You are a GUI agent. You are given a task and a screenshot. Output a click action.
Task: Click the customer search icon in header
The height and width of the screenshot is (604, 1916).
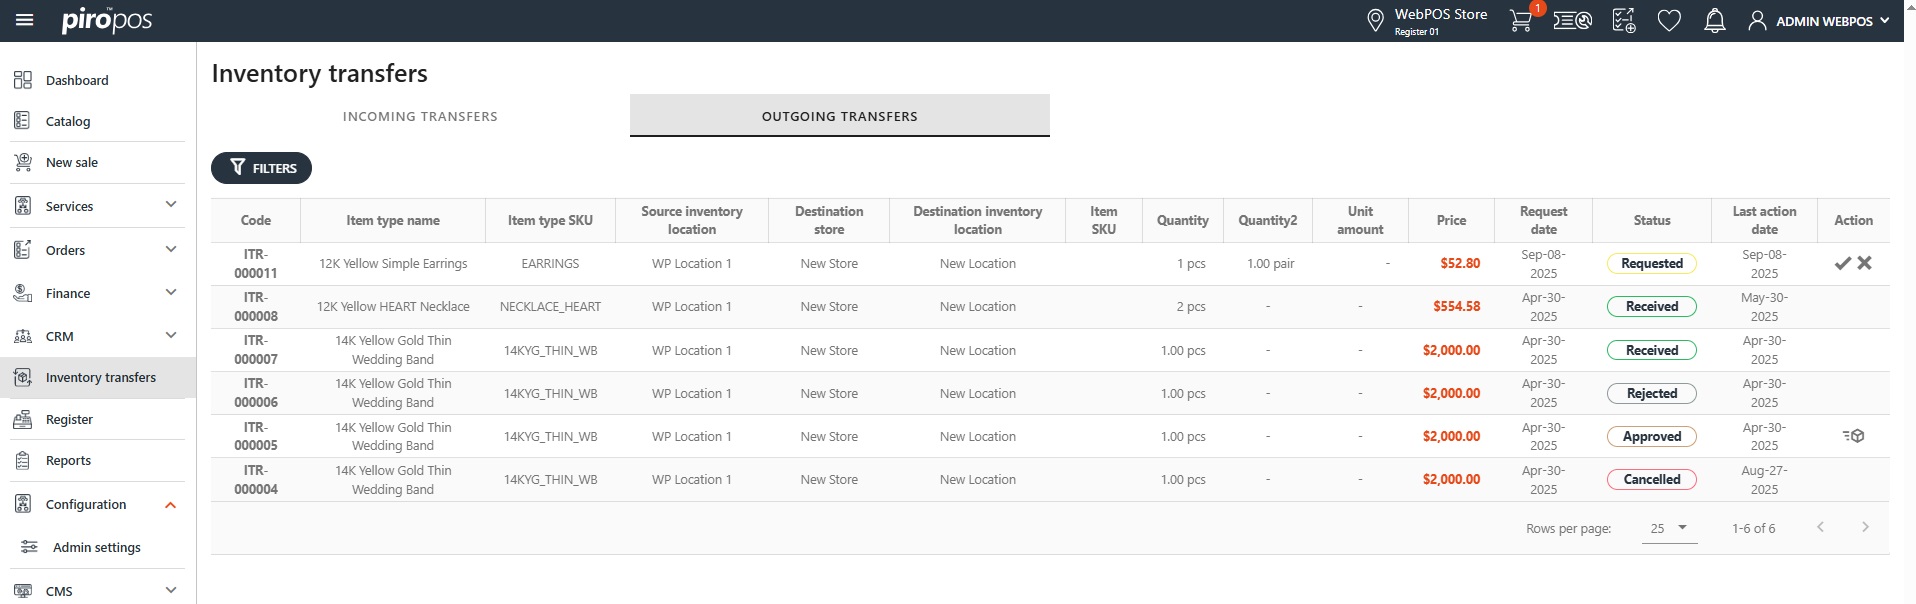(1572, 21)
